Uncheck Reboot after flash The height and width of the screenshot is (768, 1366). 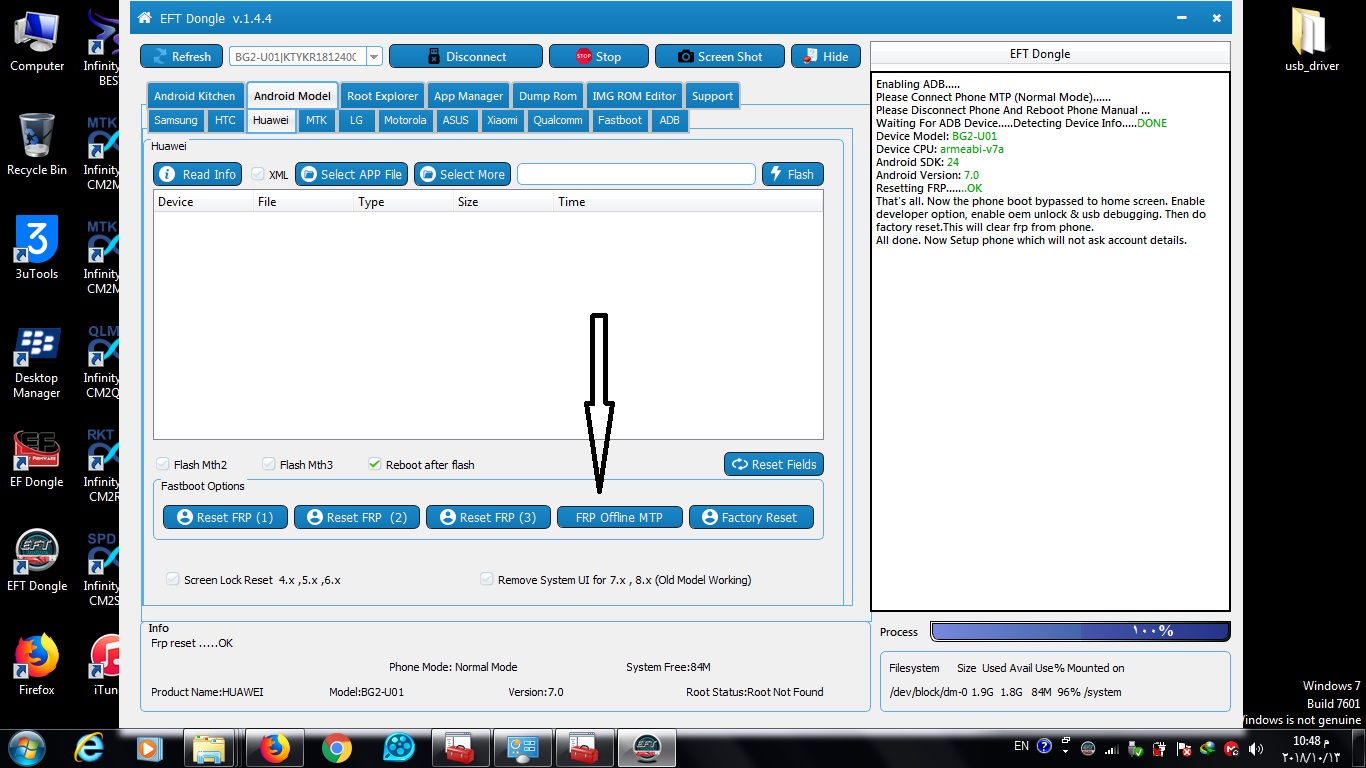pyautogui.click(x=375, y=464)
